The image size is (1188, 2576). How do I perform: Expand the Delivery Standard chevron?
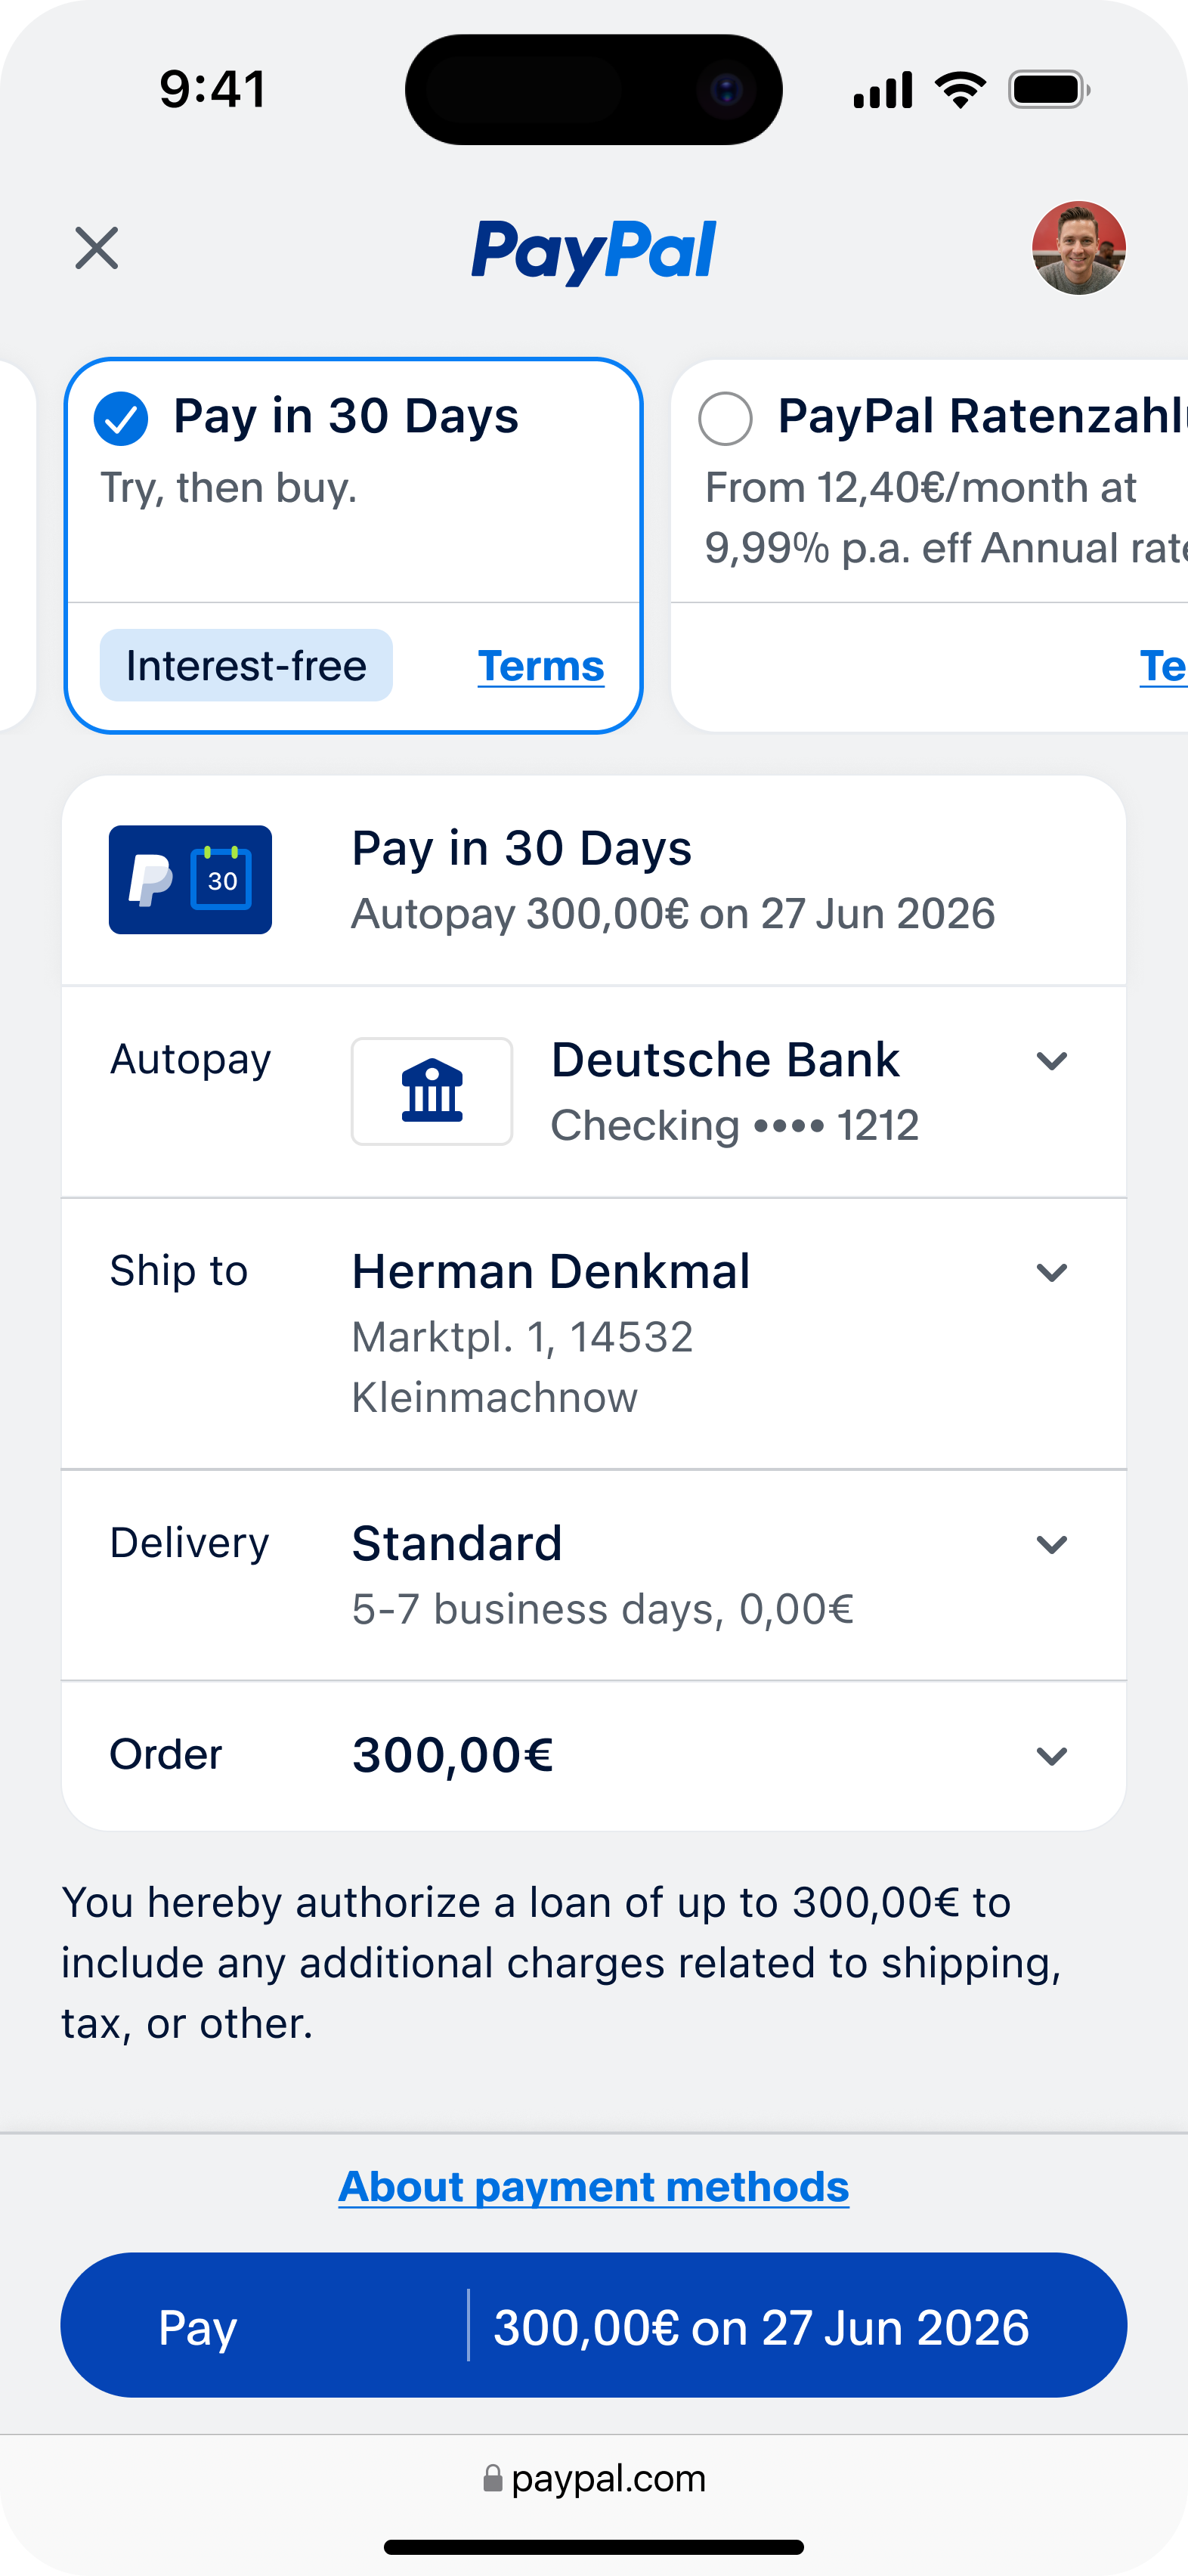pyautogui.click(x=1052, y=1545)
